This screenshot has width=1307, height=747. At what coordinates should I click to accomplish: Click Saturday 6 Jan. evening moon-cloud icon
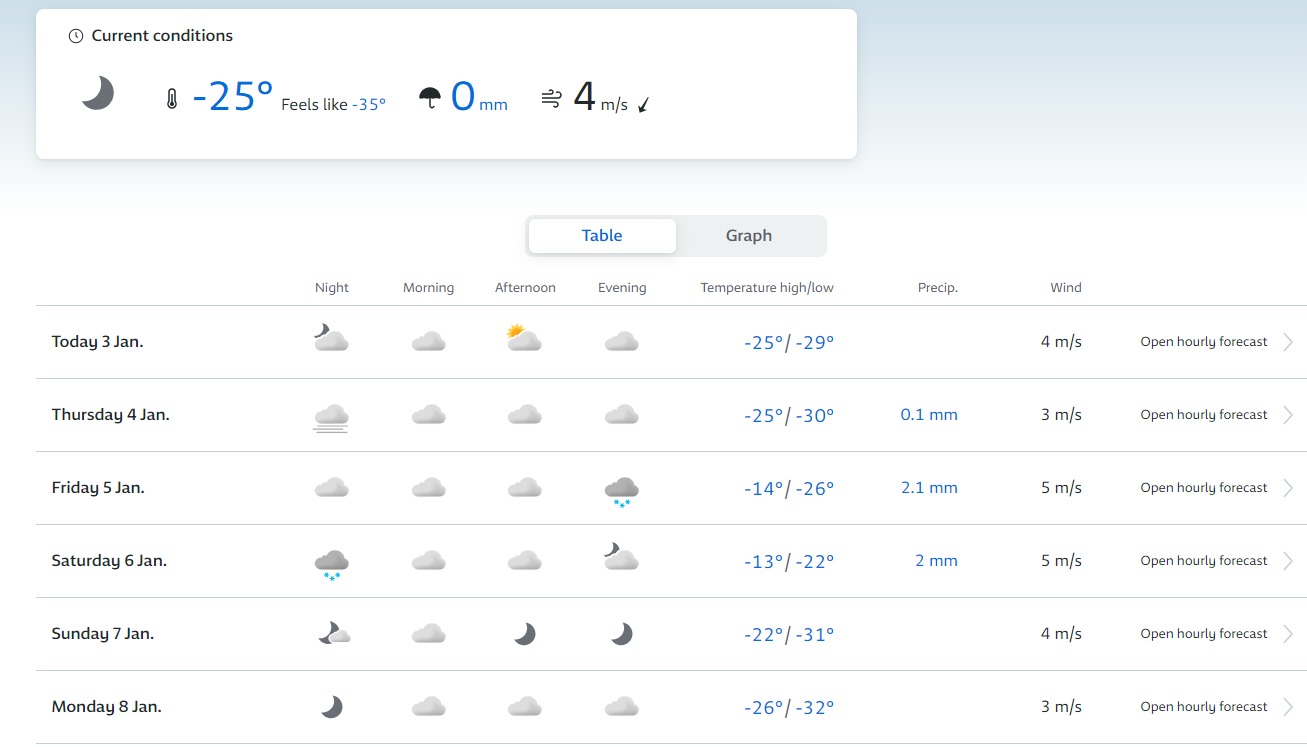pyautogui.click(x=621, y=557)
